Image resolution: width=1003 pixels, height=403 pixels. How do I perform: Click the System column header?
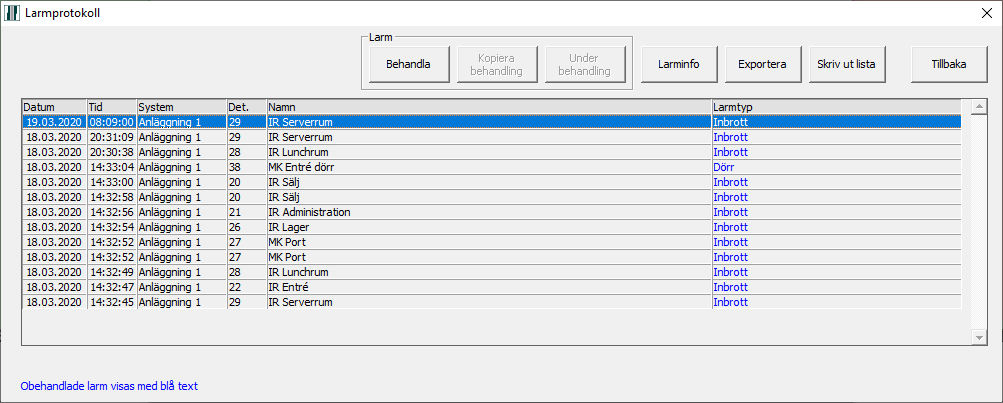coord(182,107)
